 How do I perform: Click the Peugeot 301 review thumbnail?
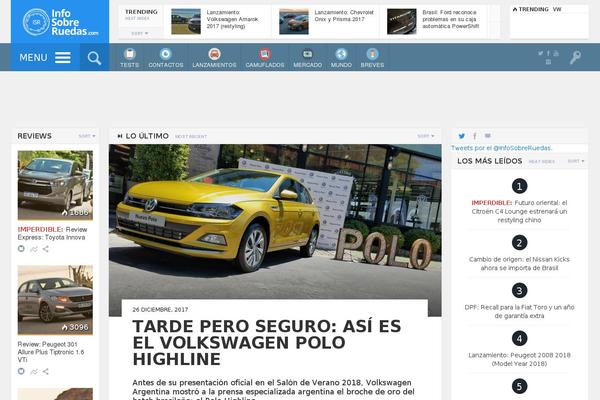55,300
